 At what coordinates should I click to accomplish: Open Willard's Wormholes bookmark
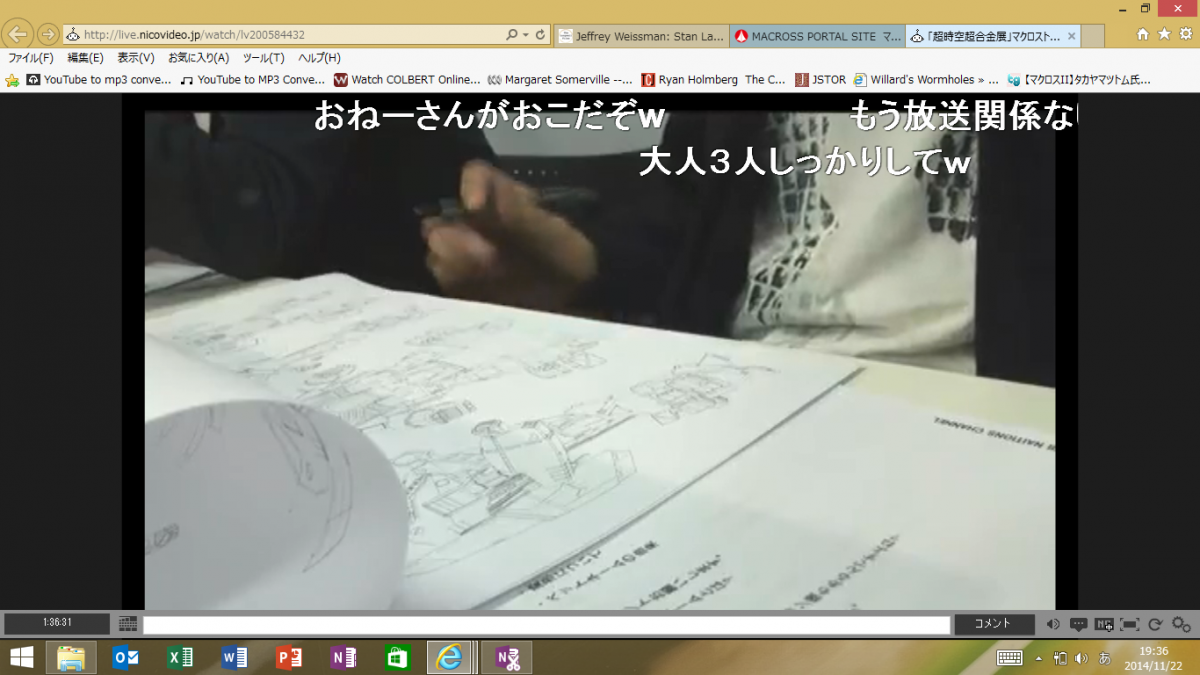click(926, 80)
